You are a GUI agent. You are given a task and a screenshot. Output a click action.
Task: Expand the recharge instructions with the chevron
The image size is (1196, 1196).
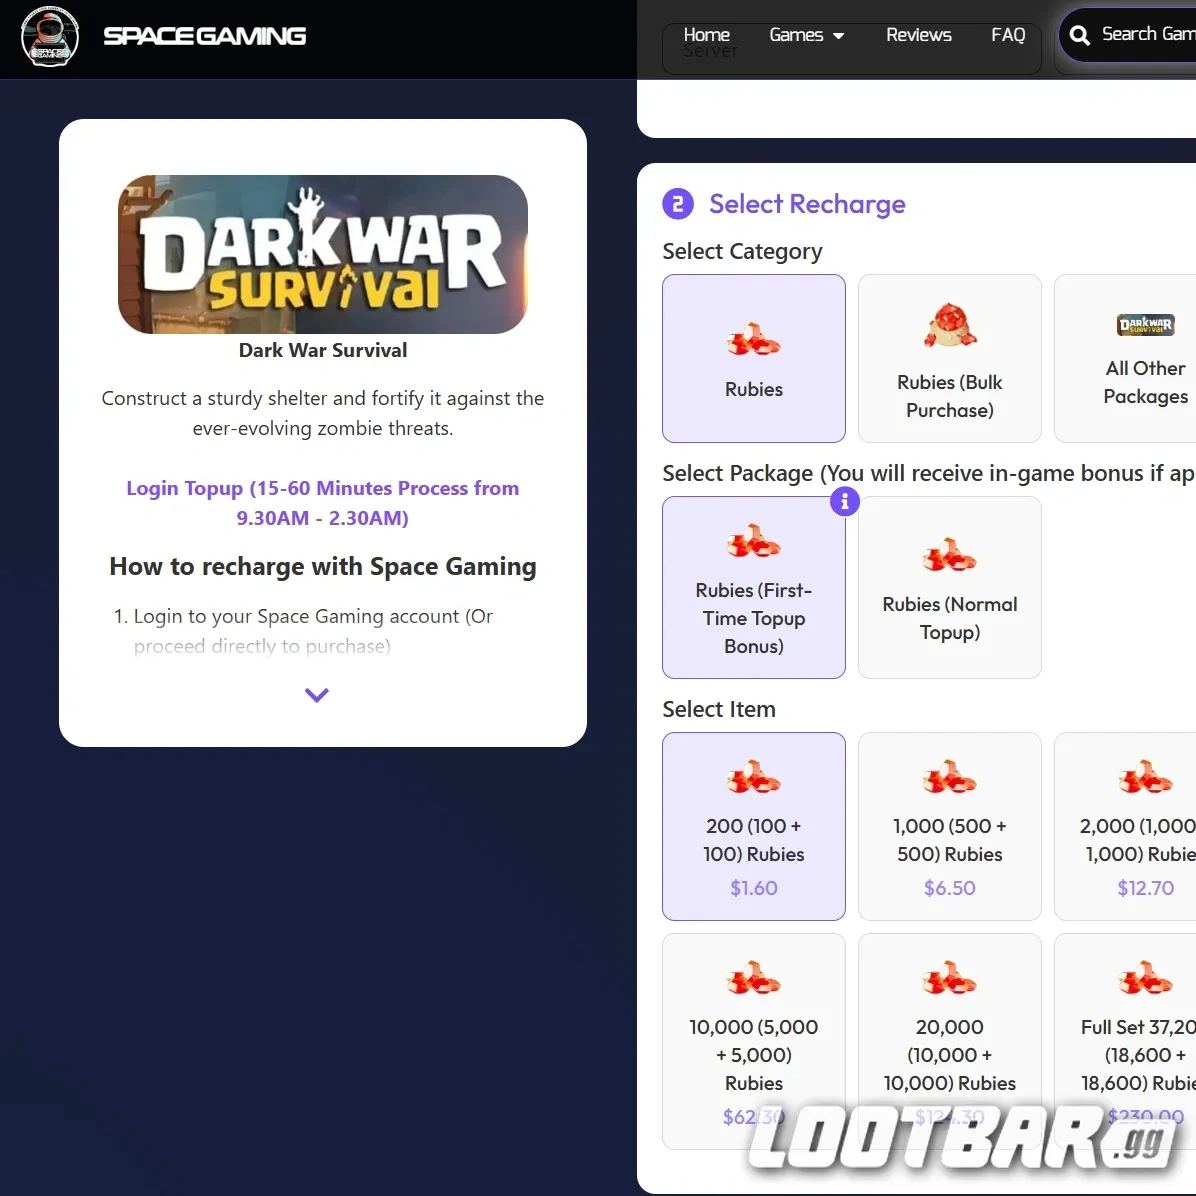[x=317, y=694]
